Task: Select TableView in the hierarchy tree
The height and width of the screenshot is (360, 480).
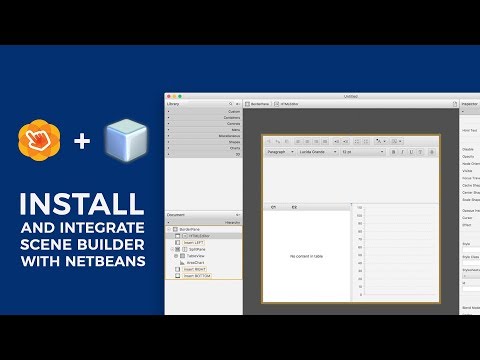Action: [195, 256]
